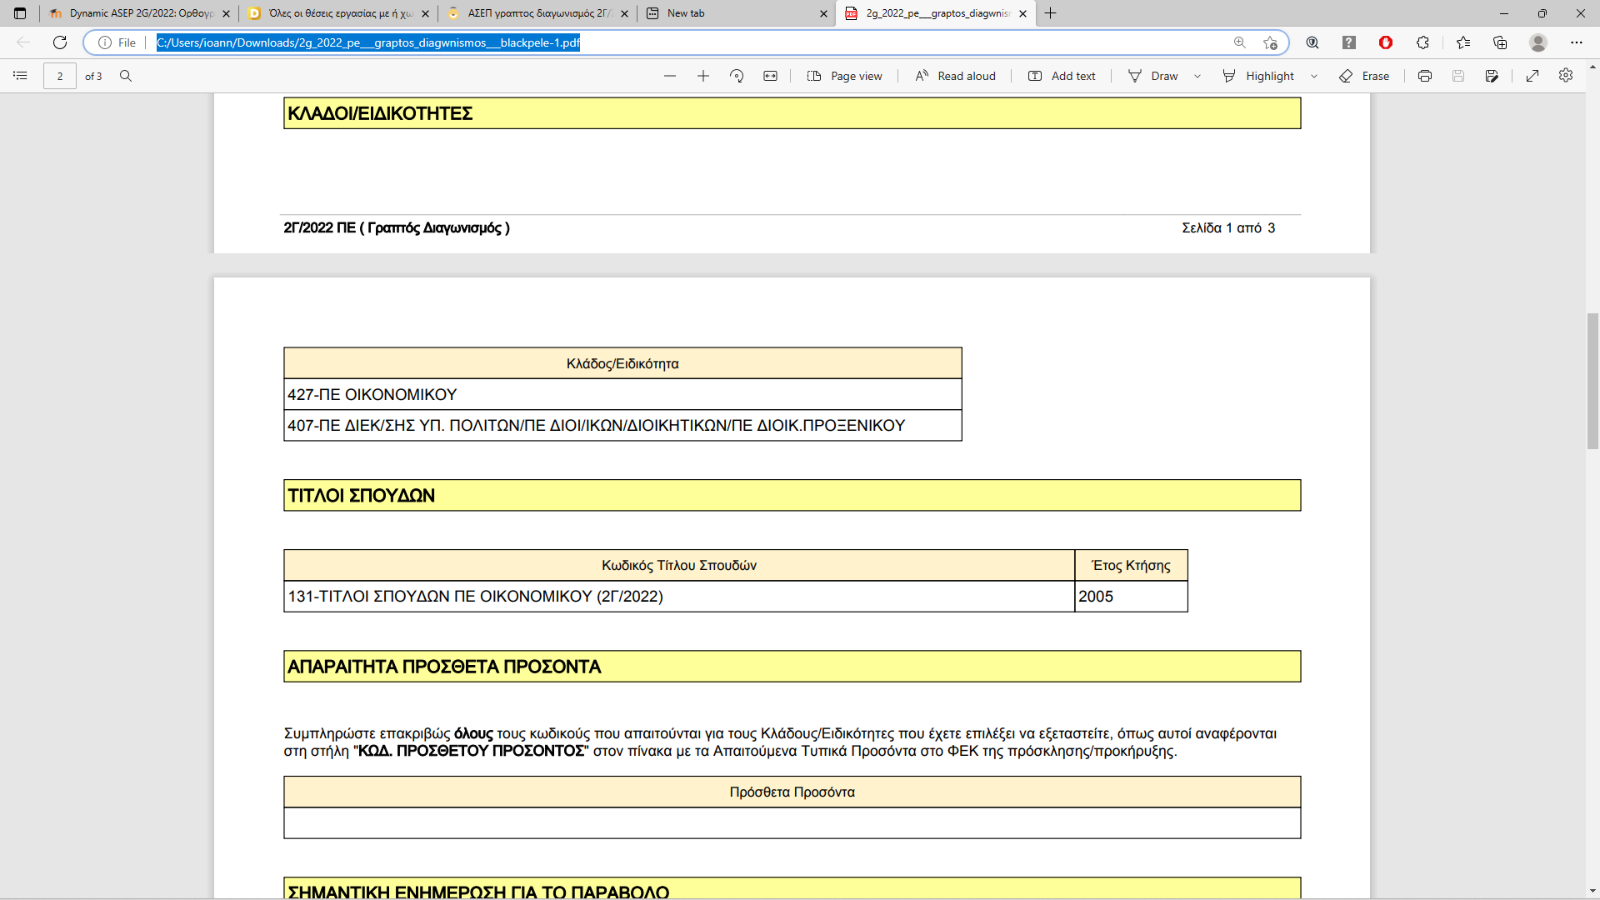Screen dimensions: 1600x900
Task: Open the tab actions menu
Action: tap(20, 13)
